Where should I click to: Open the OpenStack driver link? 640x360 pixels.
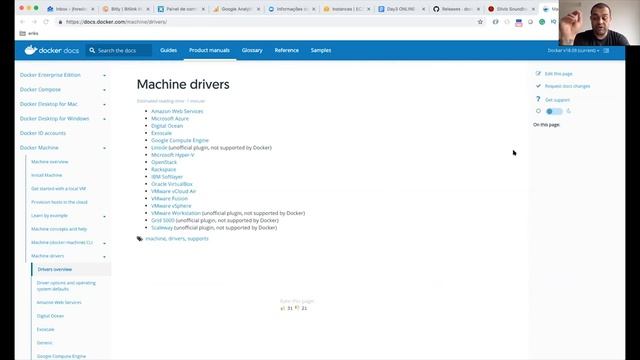[164, 162]
